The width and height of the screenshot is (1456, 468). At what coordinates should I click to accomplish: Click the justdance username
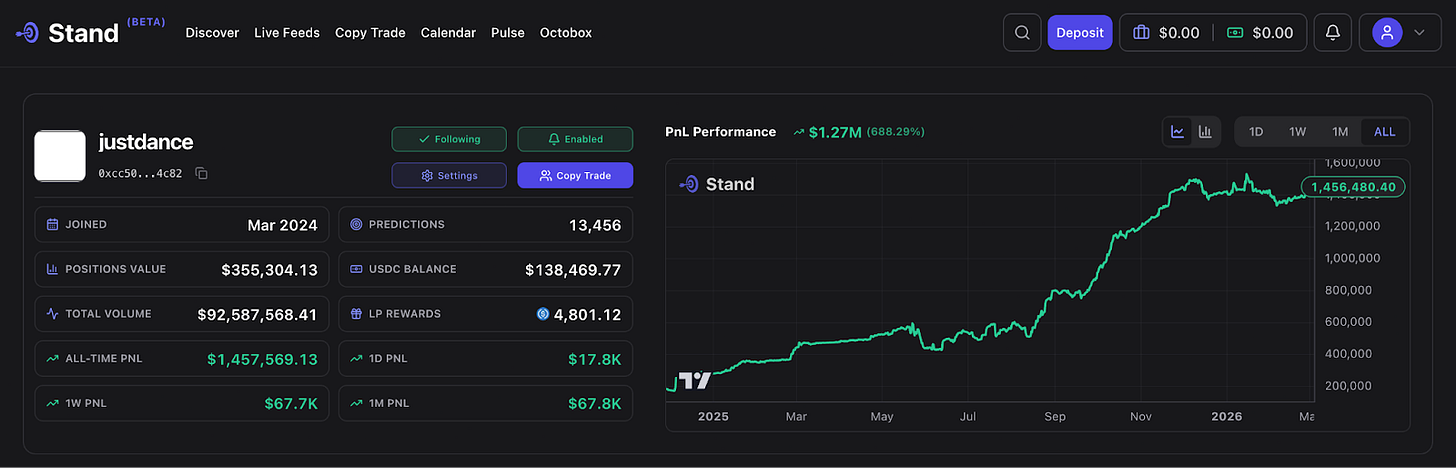[146, 142]
